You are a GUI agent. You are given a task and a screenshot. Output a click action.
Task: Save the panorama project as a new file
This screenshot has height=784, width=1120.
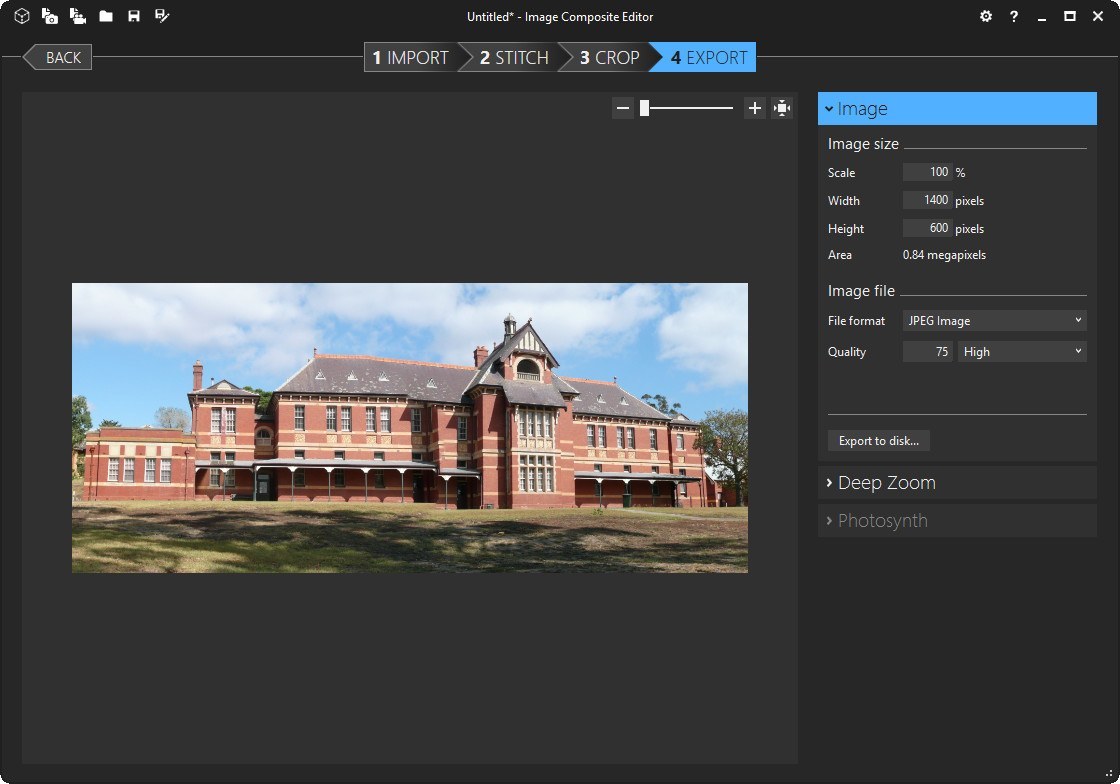[162, 16]
